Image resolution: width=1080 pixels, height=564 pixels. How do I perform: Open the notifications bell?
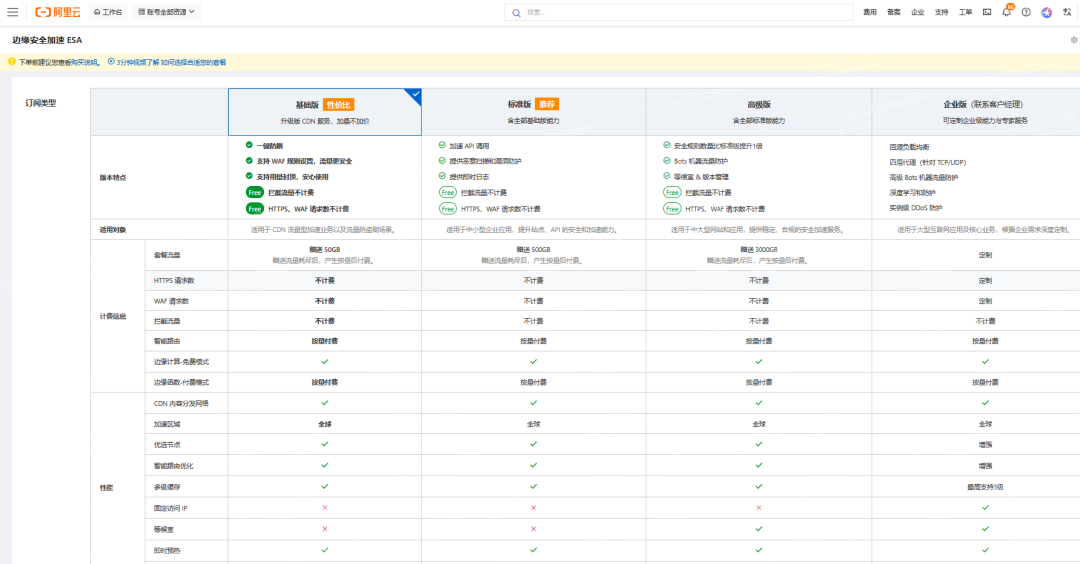(x=1006, y=12)
